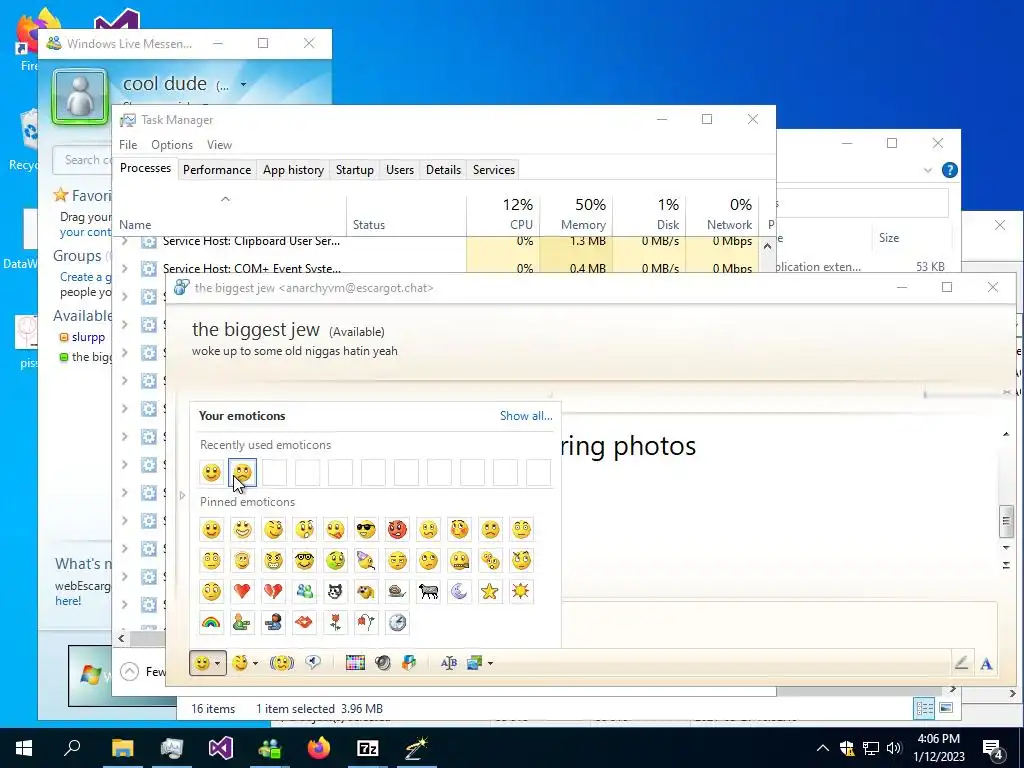Insert the angry red face emoticon
This screenshot has height=768, width=1024.
click(x=397, y=529)
